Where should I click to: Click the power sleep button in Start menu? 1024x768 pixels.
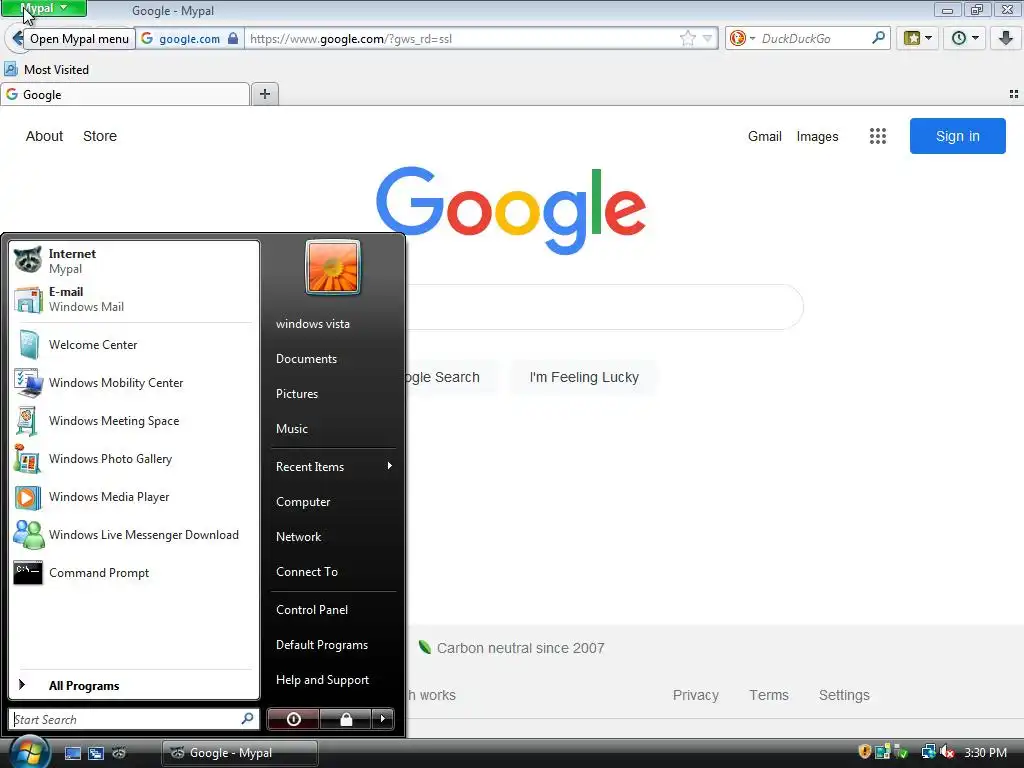coord(293,719)
